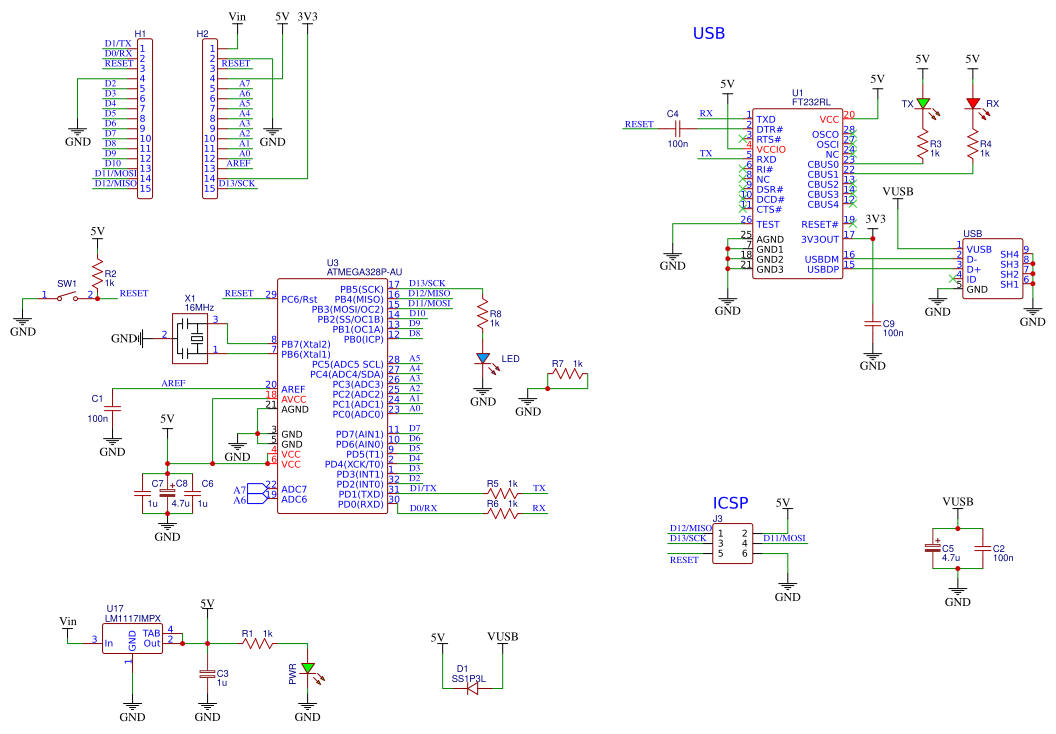Select the green PWR LED symbol
This screenshot has height=734, width=1056.
[308, 668]
